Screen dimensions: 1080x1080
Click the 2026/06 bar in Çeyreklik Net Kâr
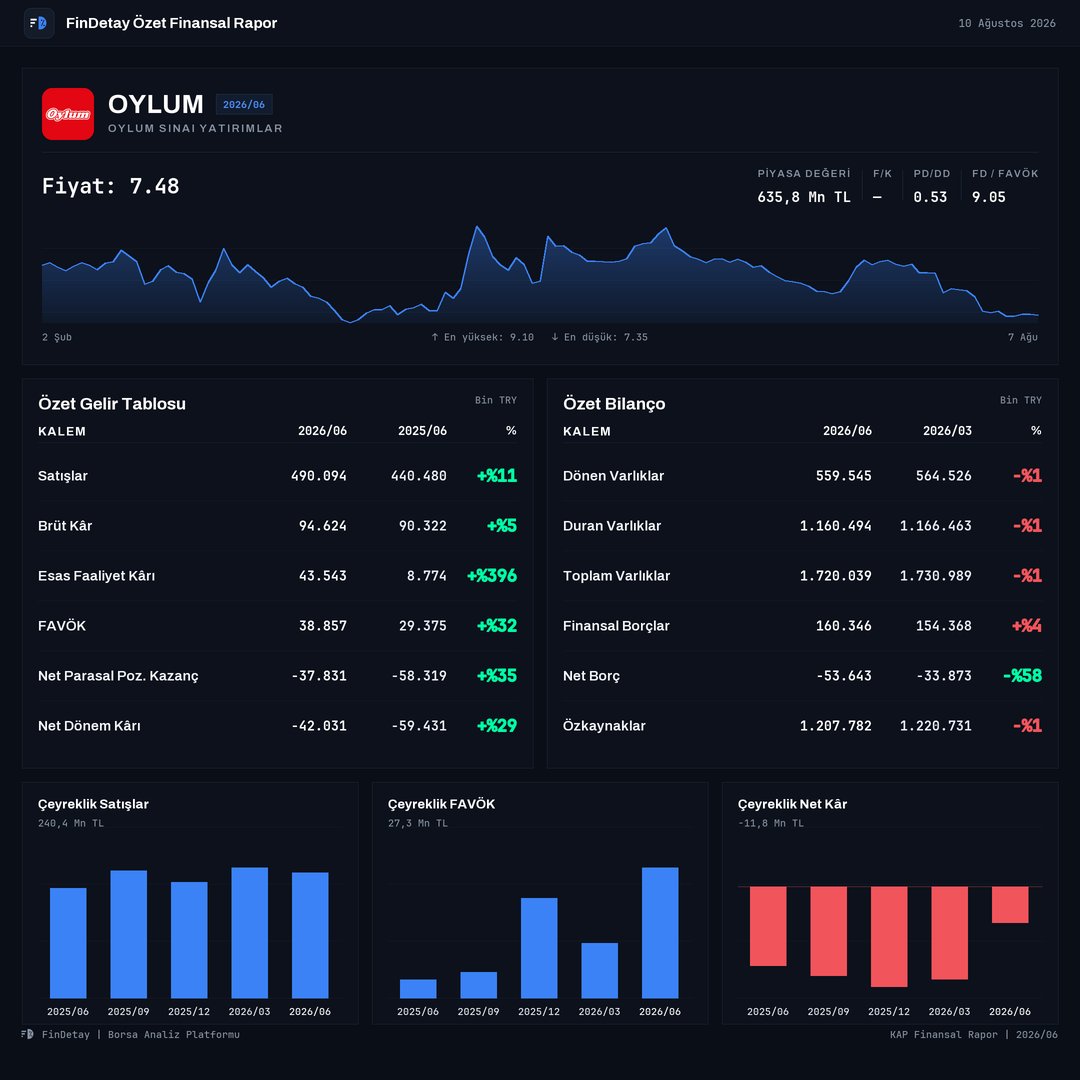(x=1010, y=904)
